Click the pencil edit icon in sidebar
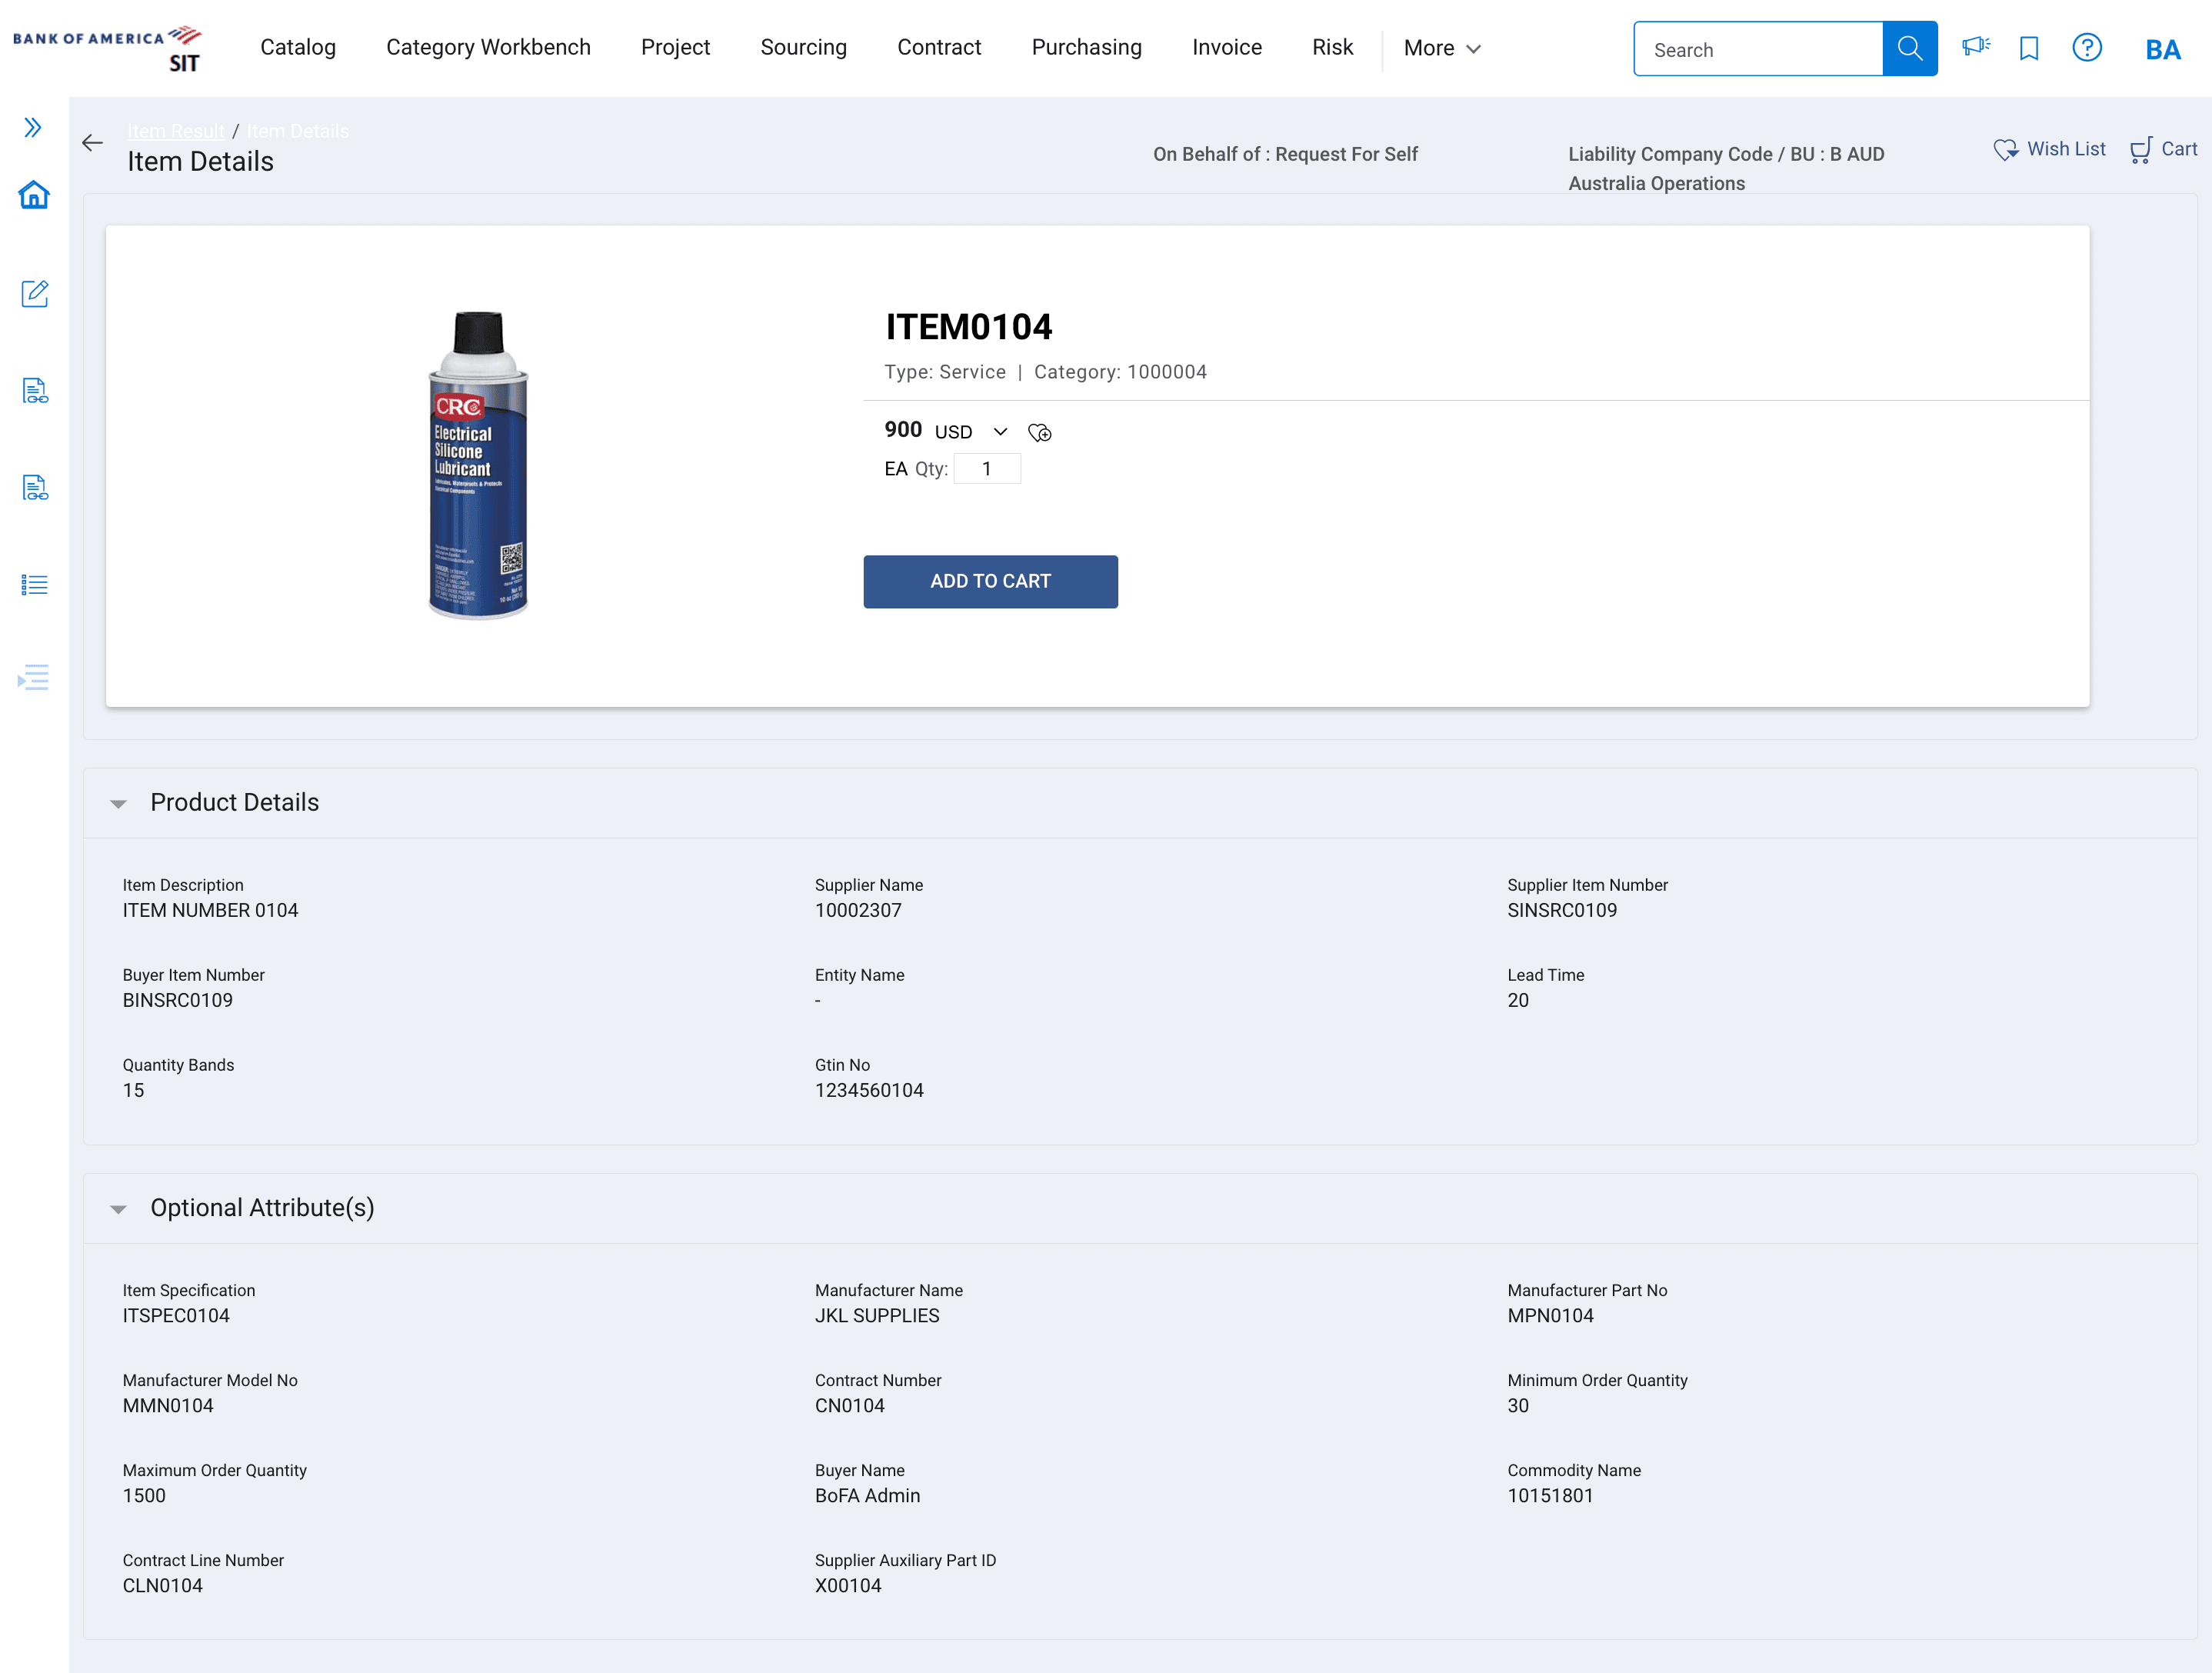Viewport: 2212px width, 1673px height. (x=34, y=293)
